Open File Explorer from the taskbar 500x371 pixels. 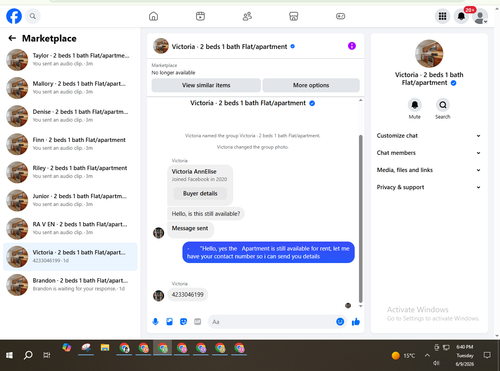tap(105, 348)
